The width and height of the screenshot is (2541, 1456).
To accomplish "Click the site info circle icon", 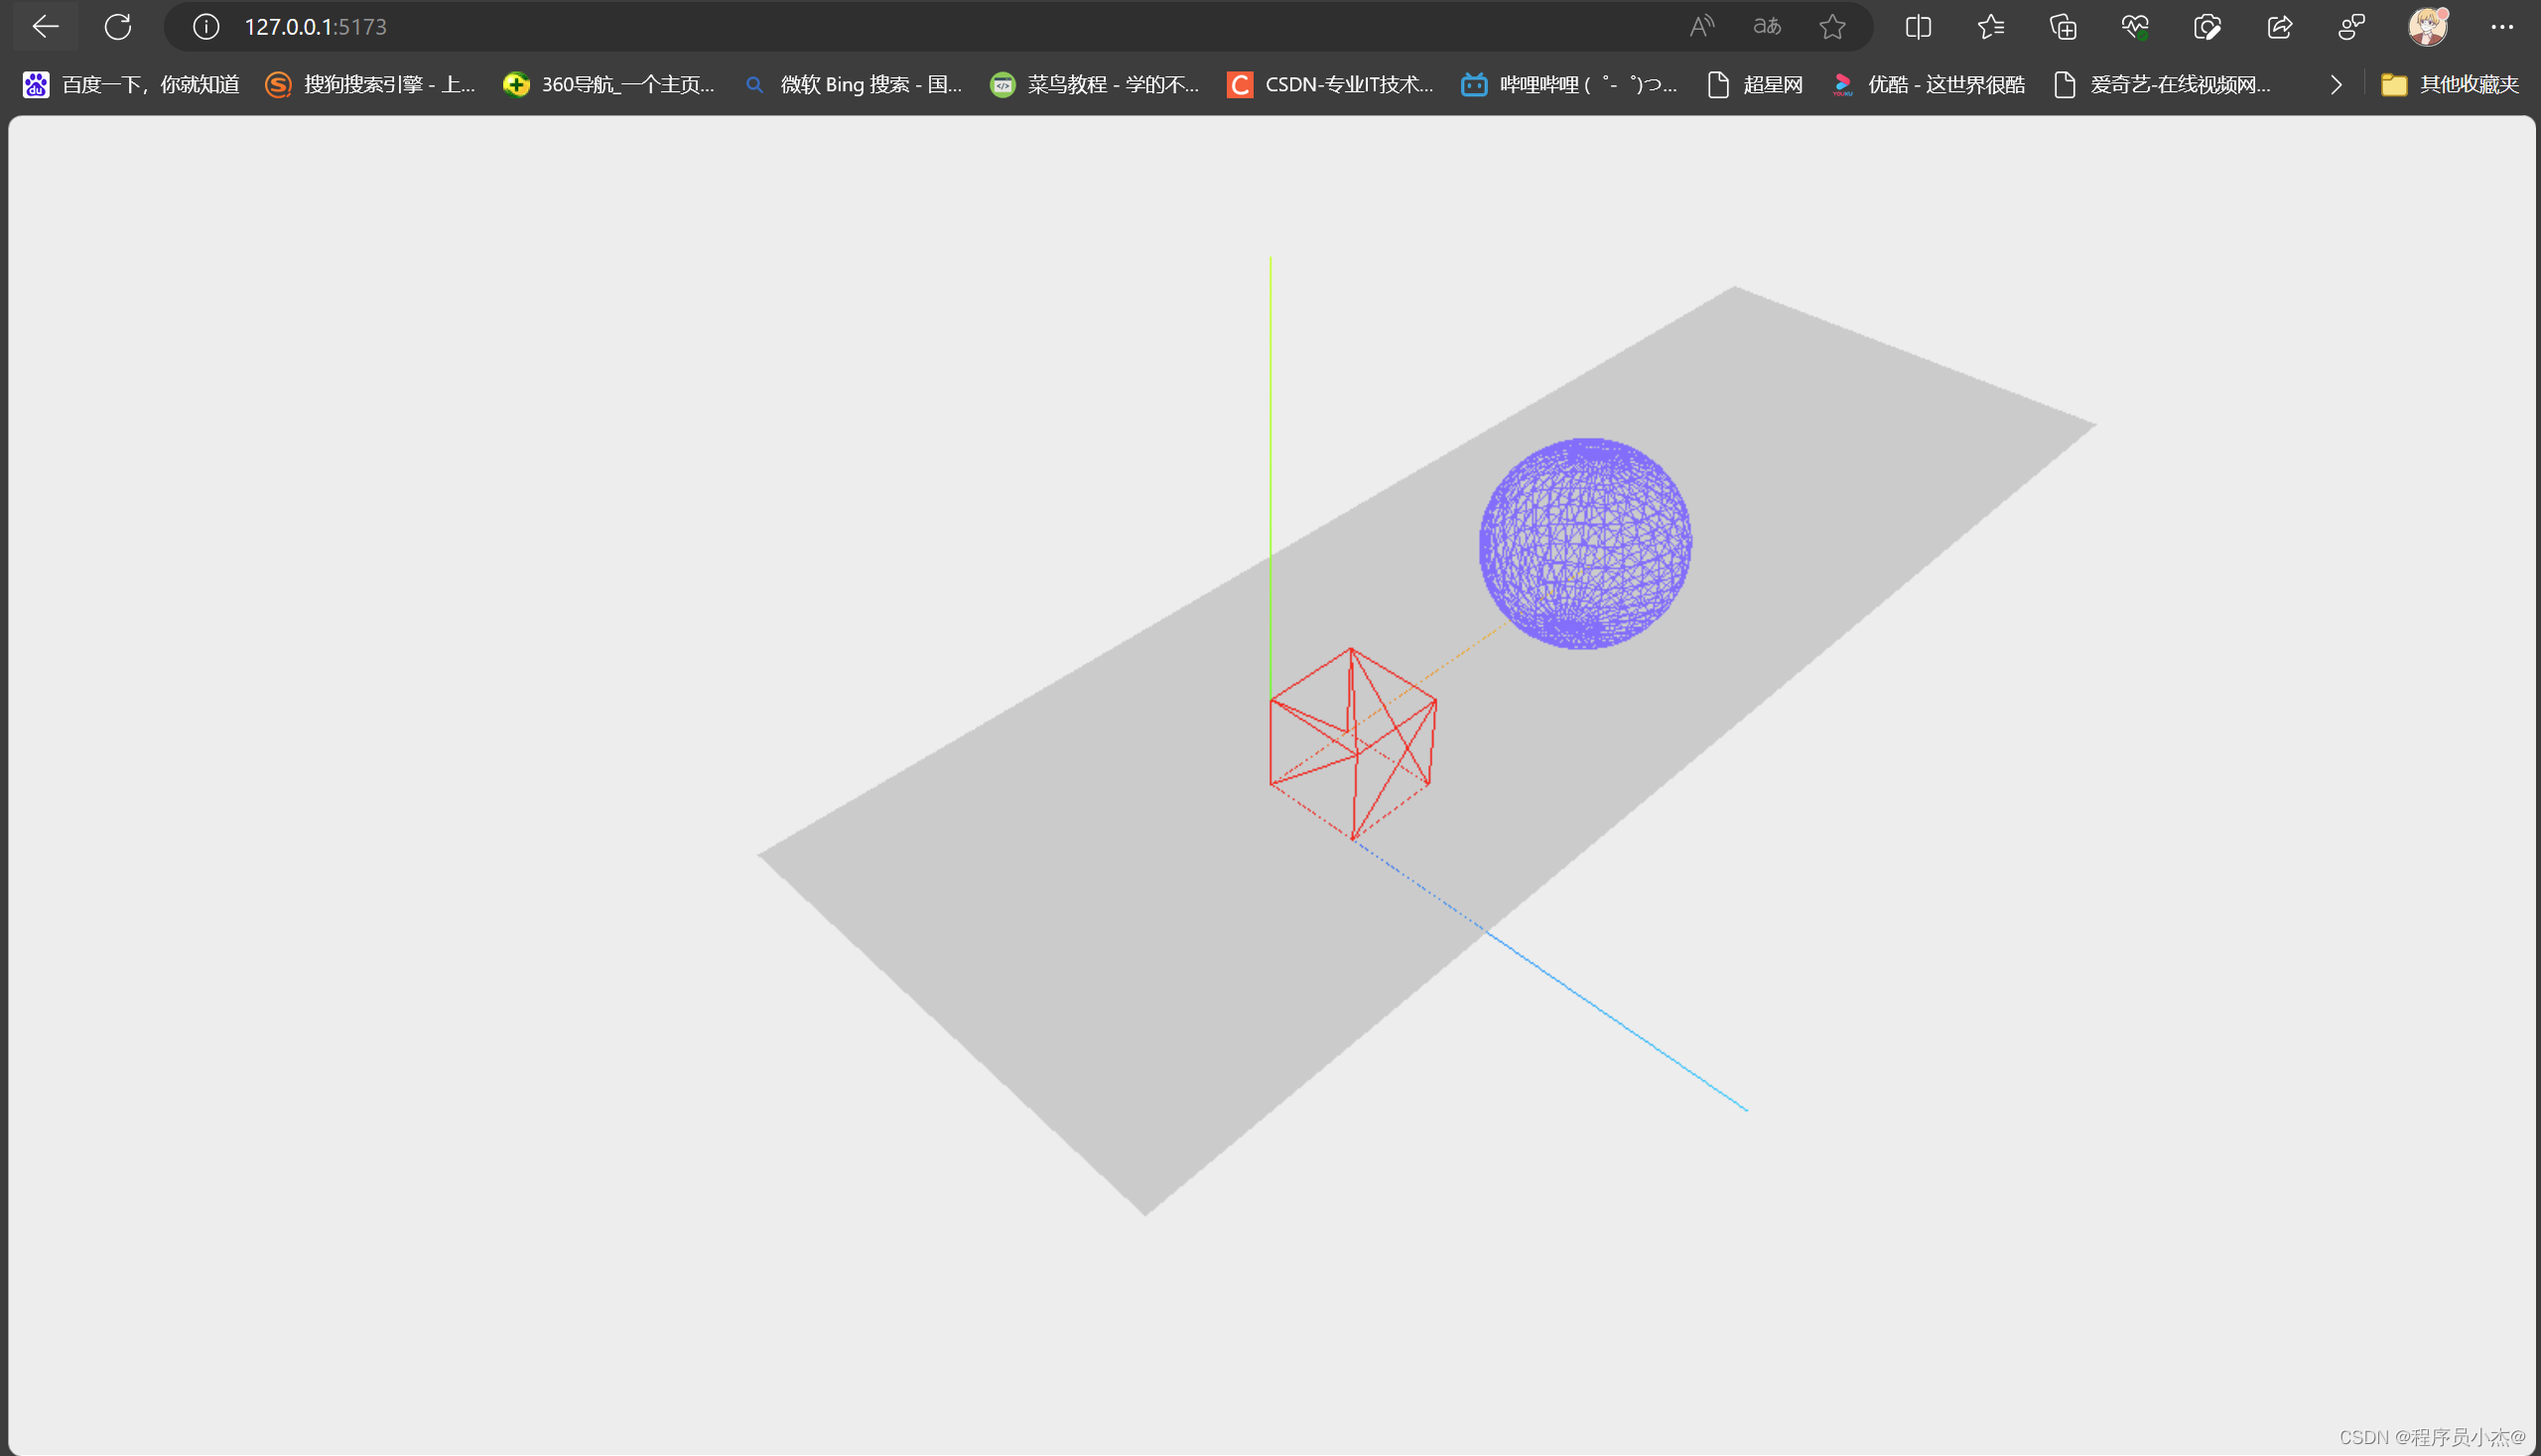I will (x=206, y=27).
